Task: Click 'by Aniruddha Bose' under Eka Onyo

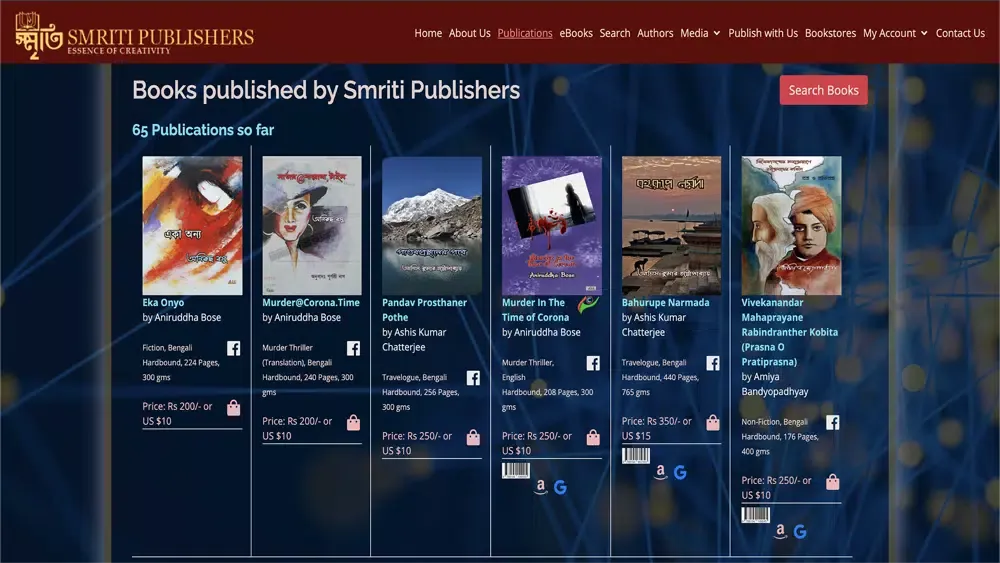Action: (182, 318)
